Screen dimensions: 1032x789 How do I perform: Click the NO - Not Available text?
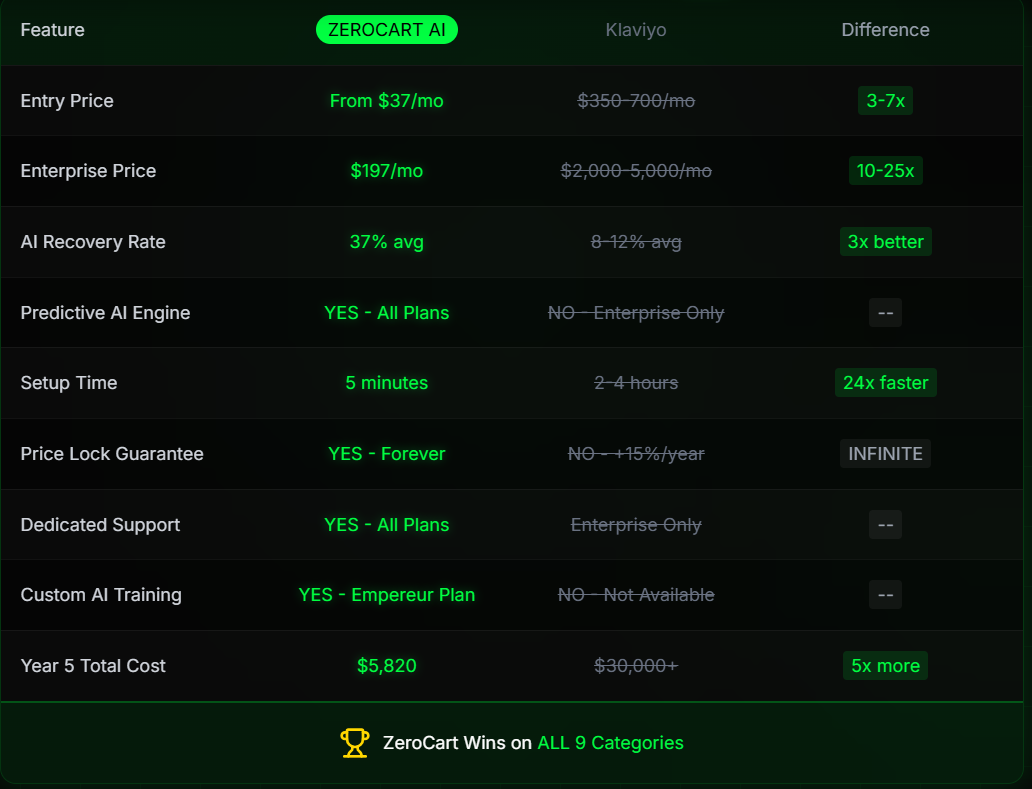636,595
